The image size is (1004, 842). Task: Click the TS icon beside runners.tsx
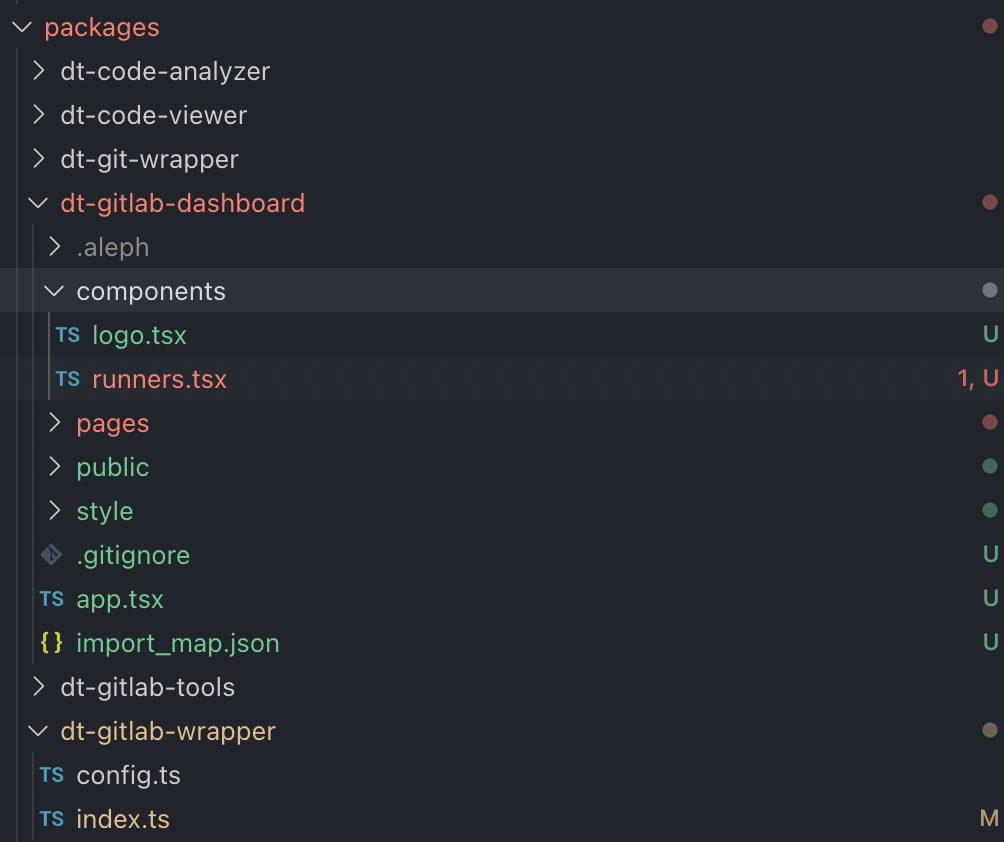(67, 379)
